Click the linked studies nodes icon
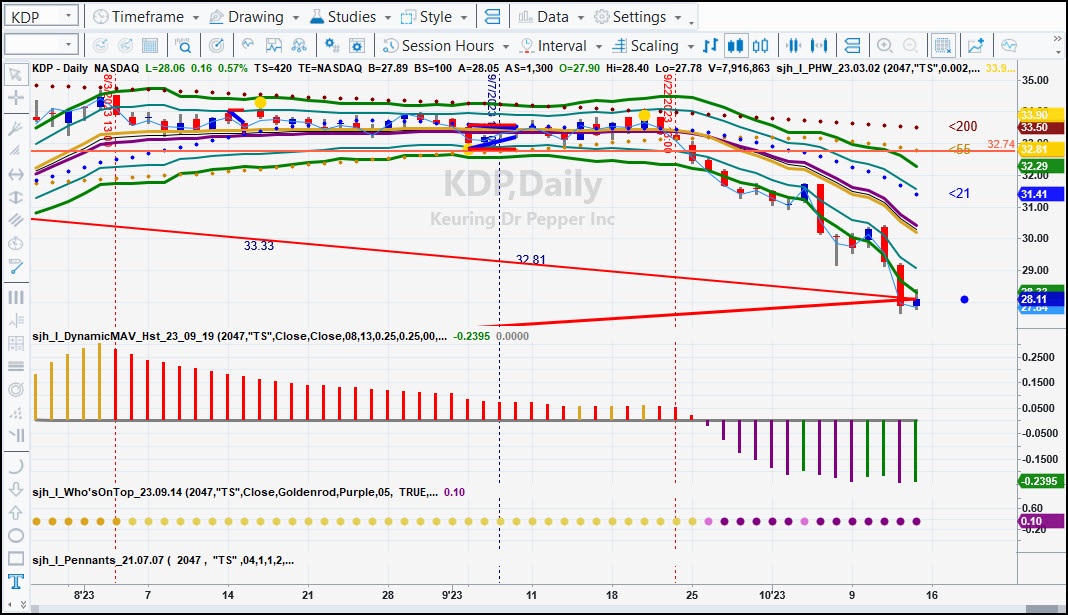The image size is (1068, 615). pos(299,46)
